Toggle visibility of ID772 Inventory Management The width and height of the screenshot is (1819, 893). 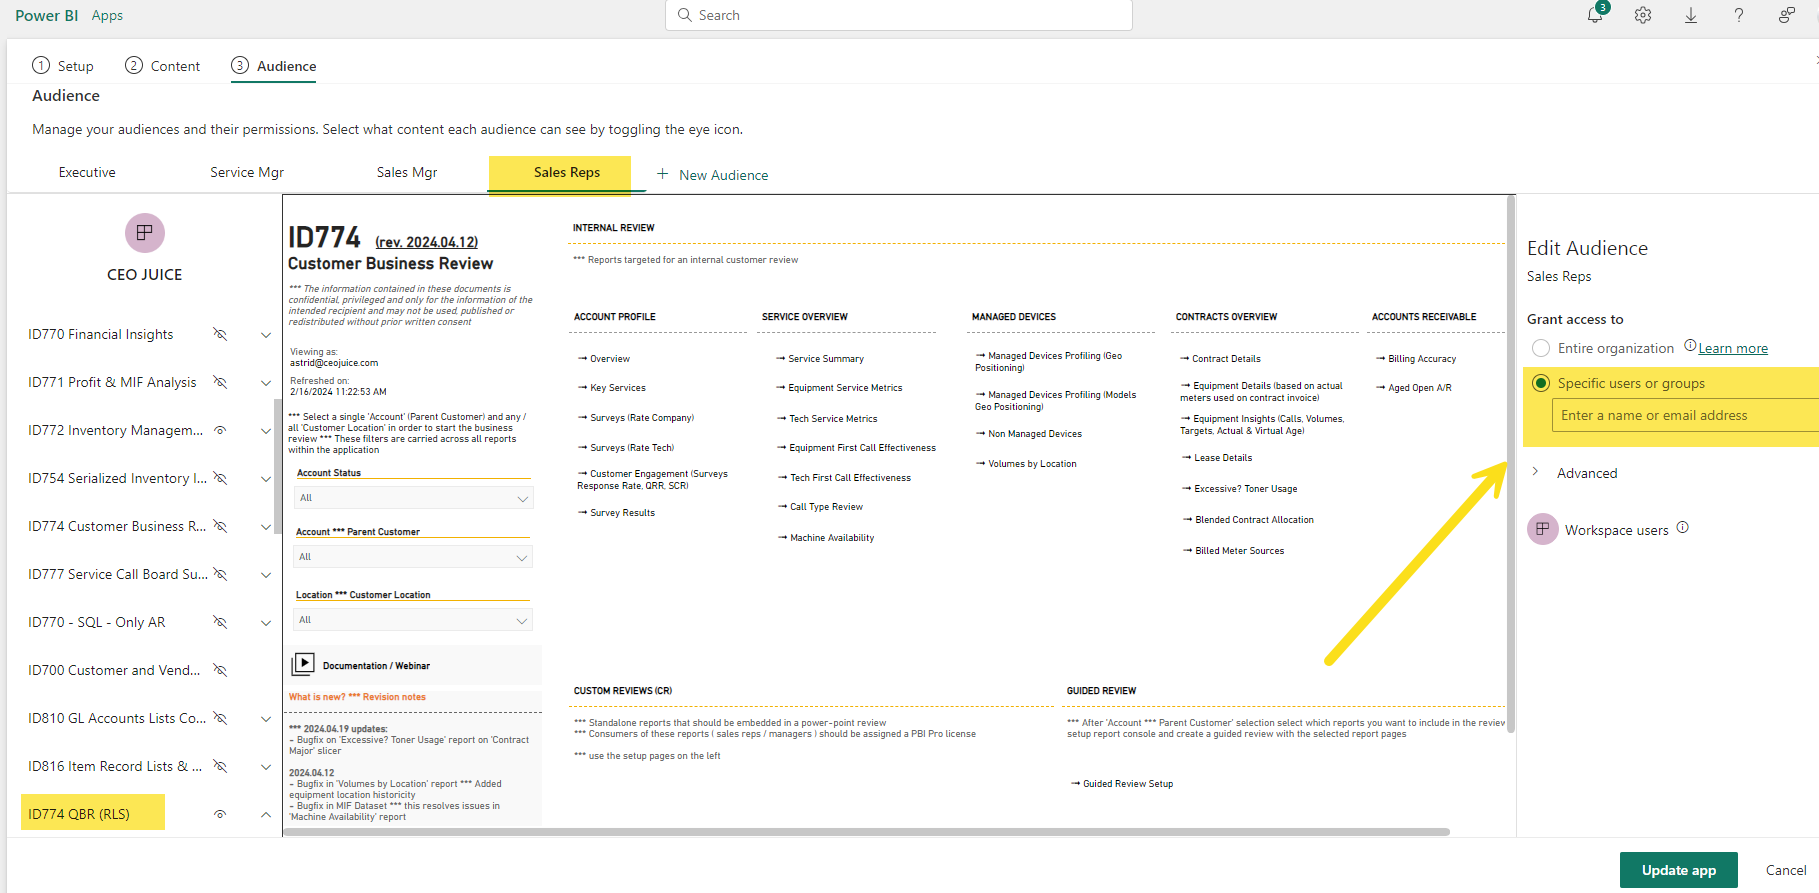220,430
